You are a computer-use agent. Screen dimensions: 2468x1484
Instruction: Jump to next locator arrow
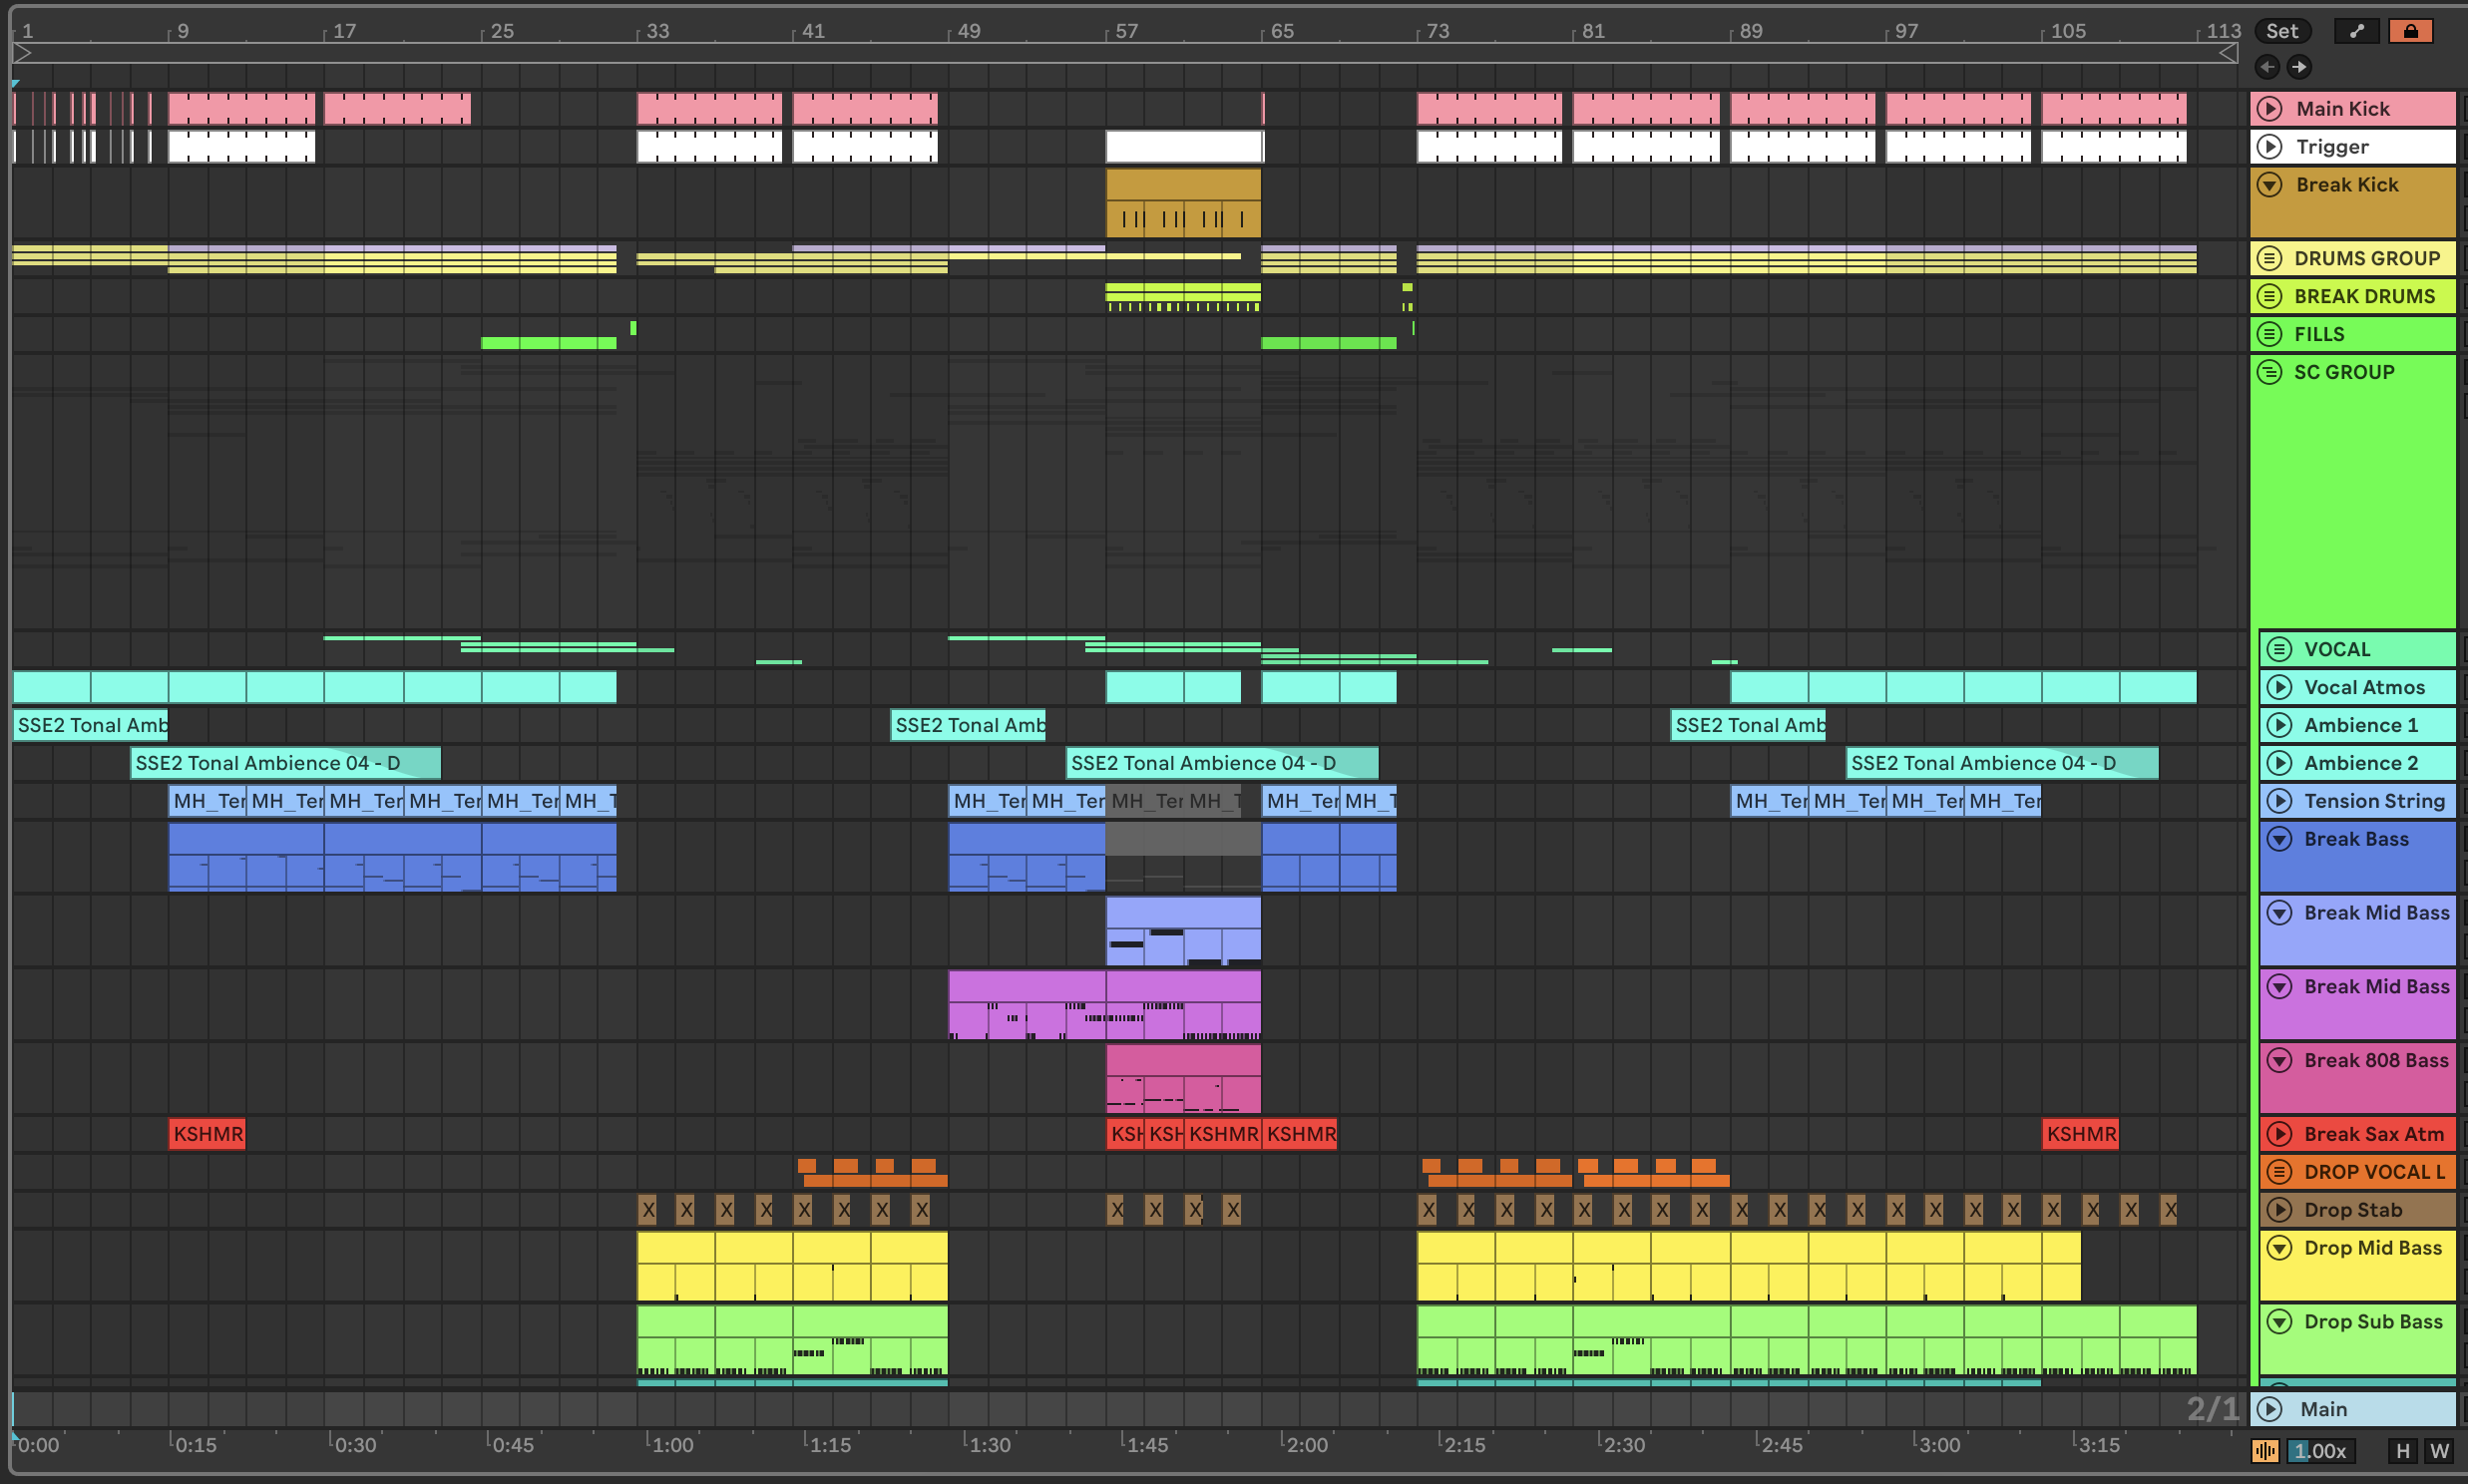[2298, 67]
